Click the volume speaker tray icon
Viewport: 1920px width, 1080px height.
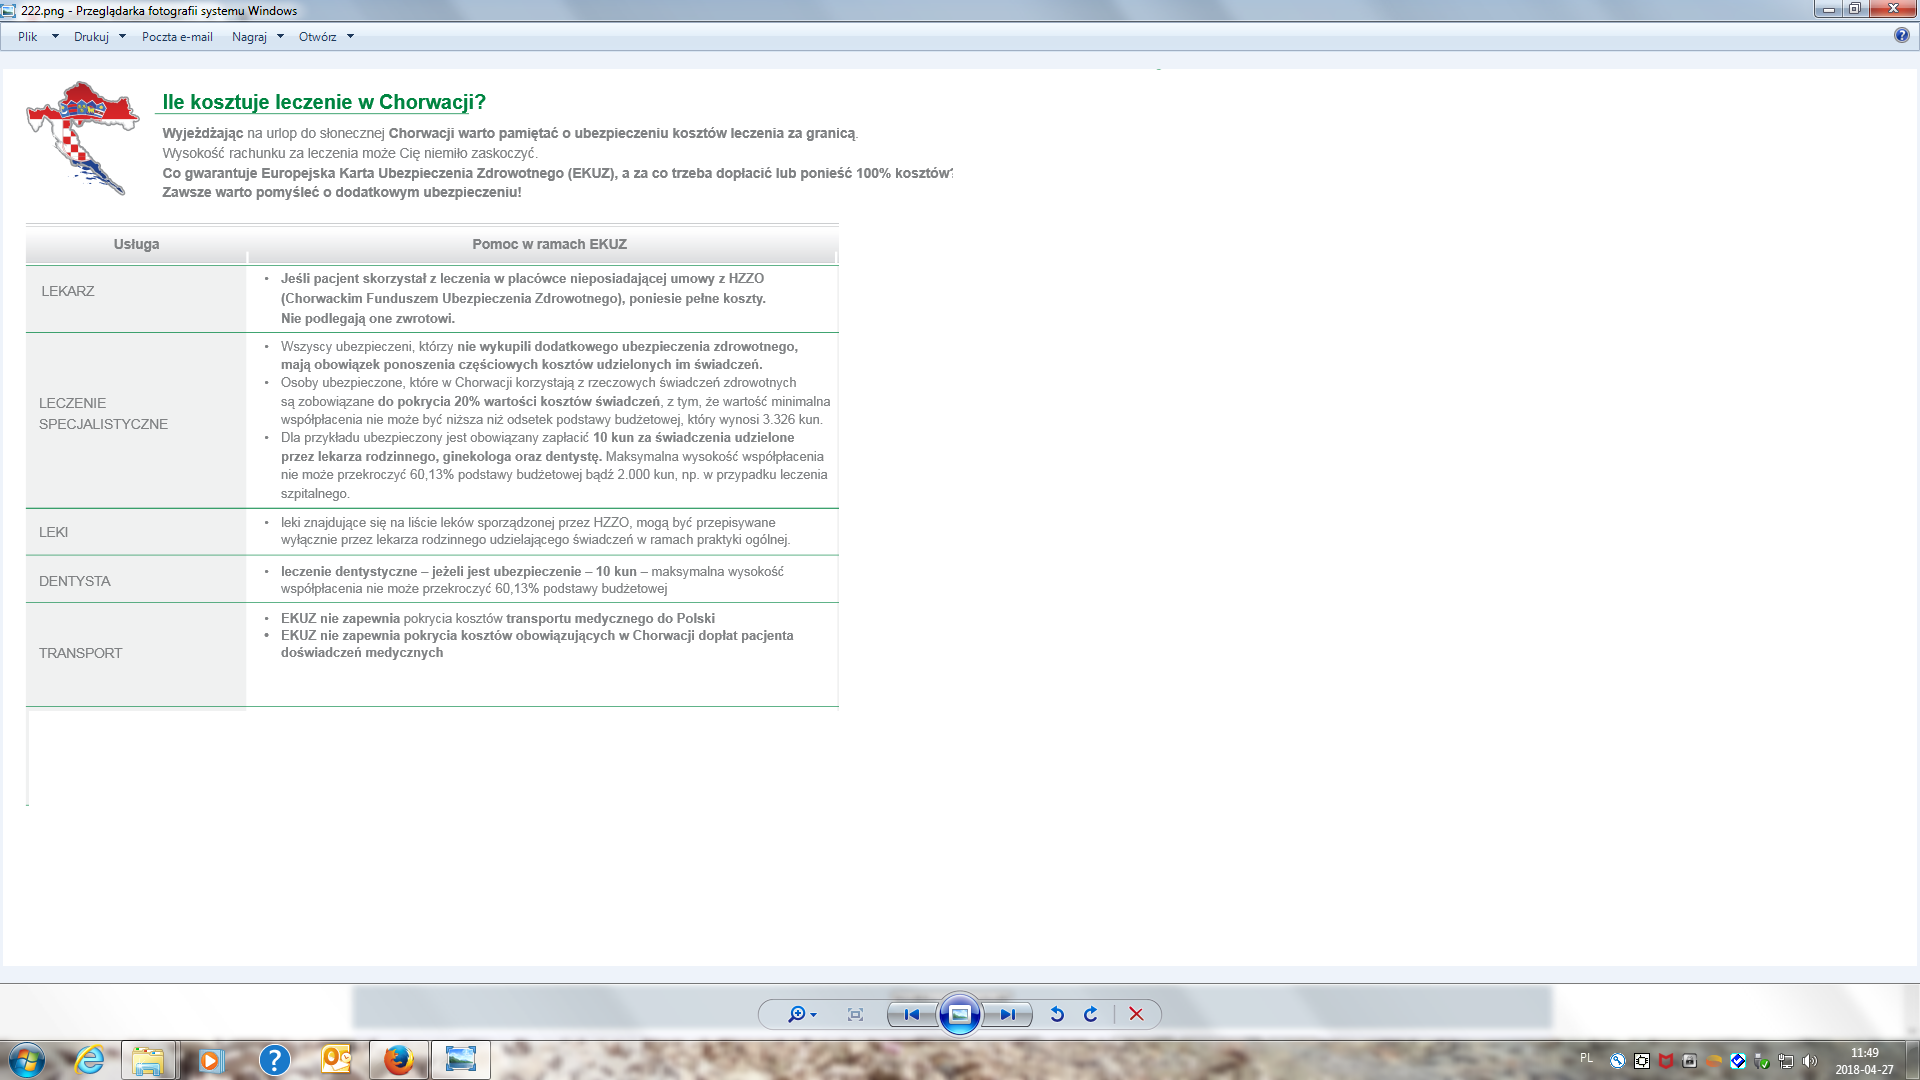coord(1810,1061)
